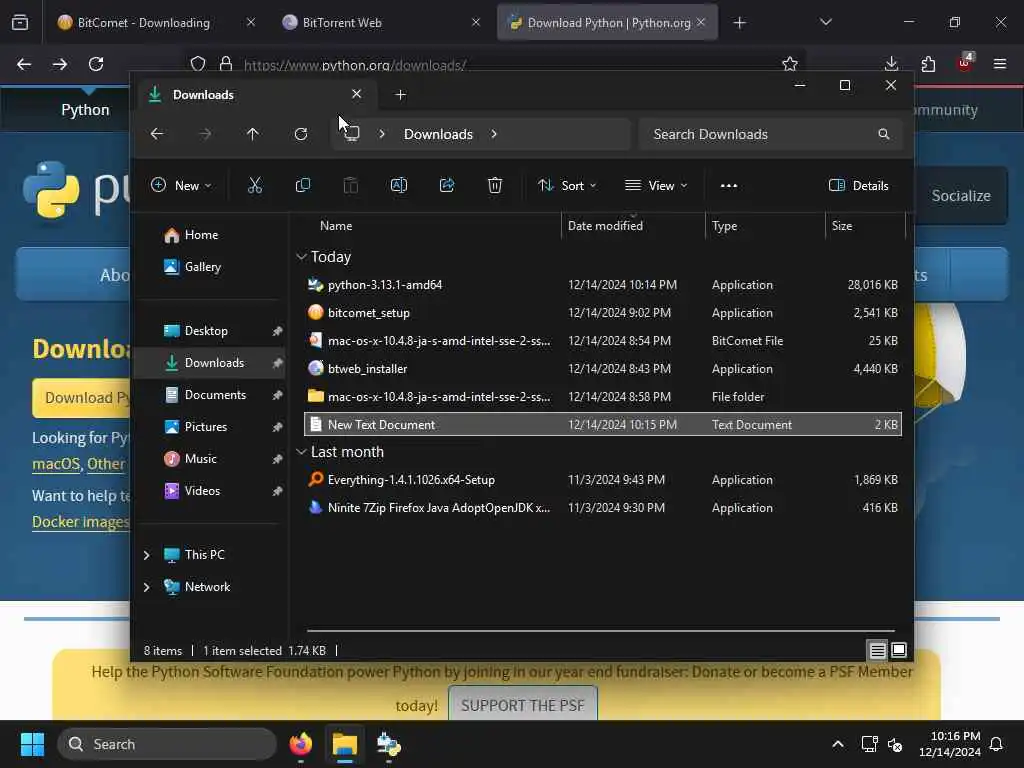Click the Copy icon in Explorer toolbar
The height and width of the screenshot is (768, 1024).
pos(302,185)
